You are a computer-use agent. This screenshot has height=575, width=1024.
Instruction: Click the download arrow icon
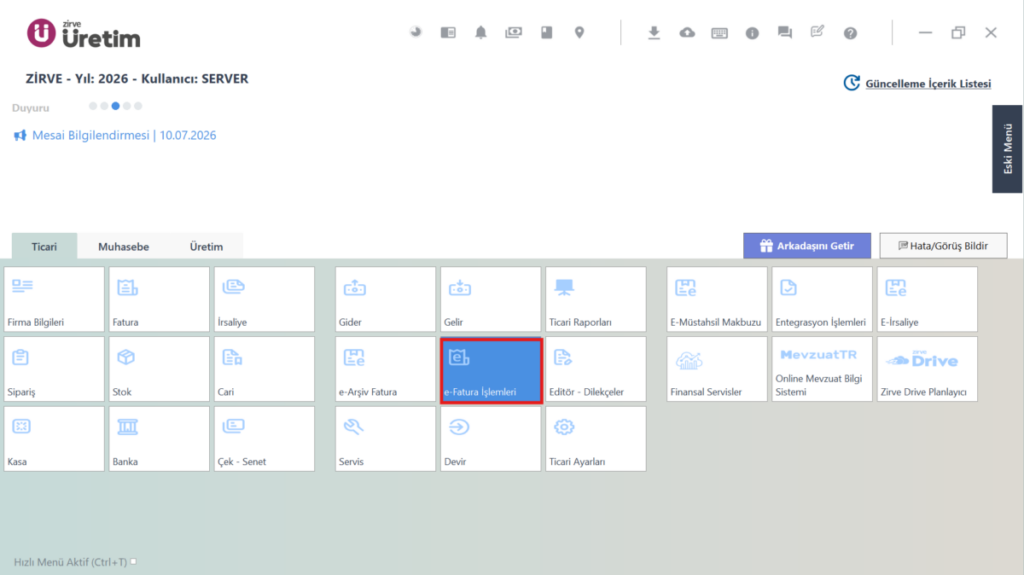(654, 33)
